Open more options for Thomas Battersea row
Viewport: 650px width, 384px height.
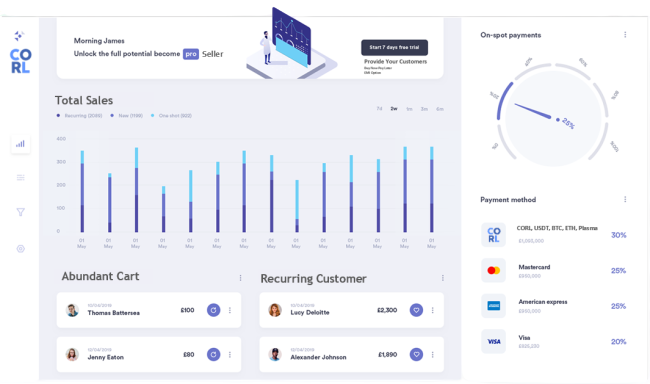click(230, 310)
